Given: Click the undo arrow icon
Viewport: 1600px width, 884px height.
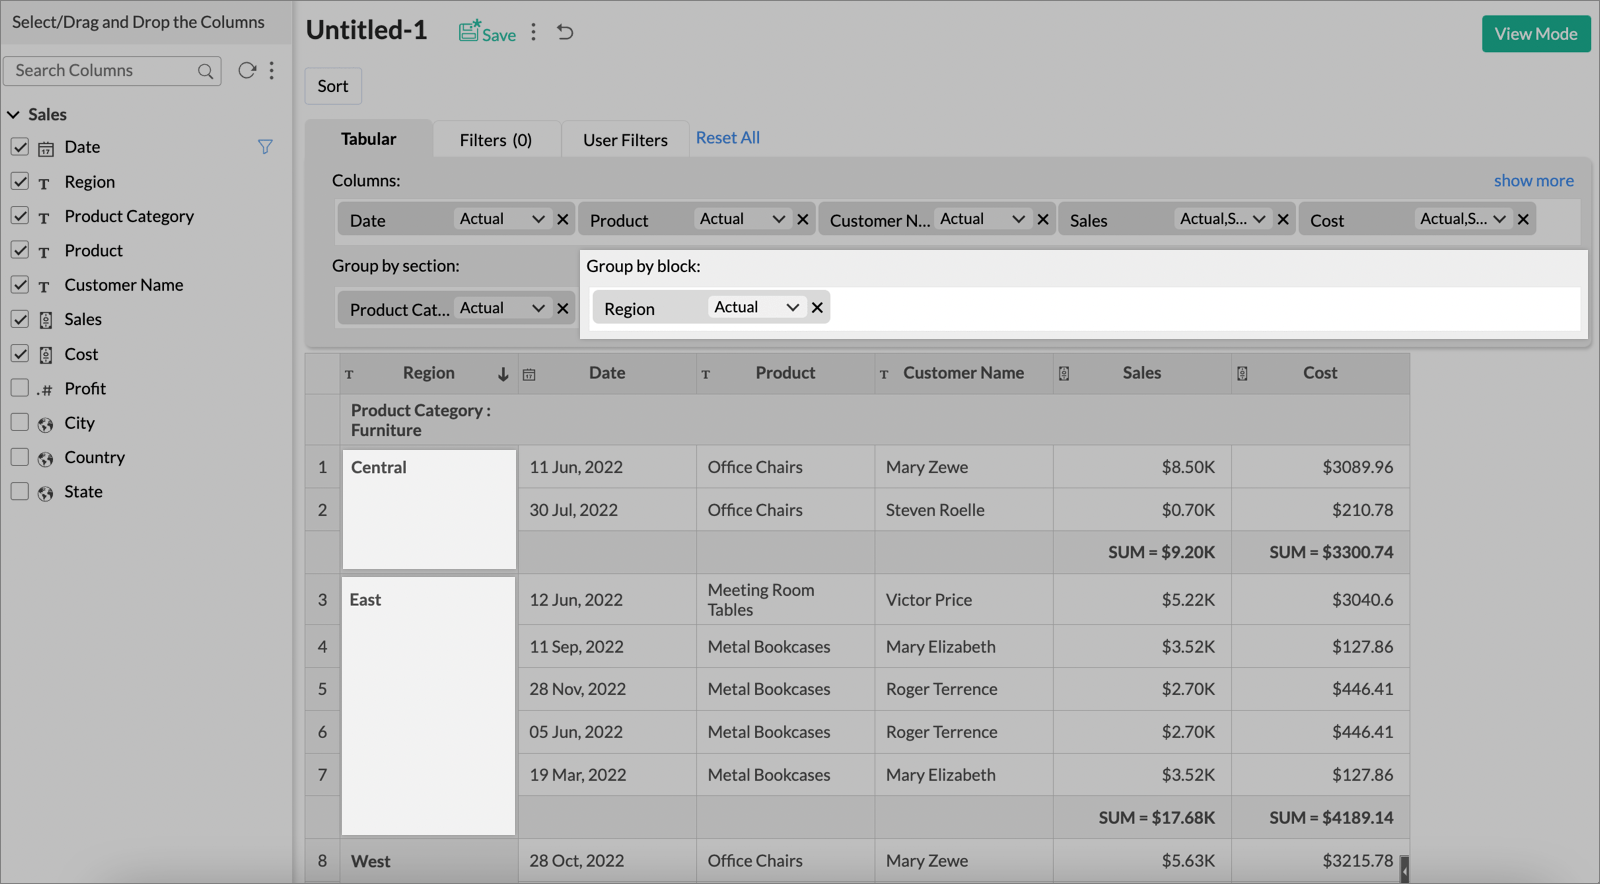Looking at the screenshot, I should [x=565, y=32].
